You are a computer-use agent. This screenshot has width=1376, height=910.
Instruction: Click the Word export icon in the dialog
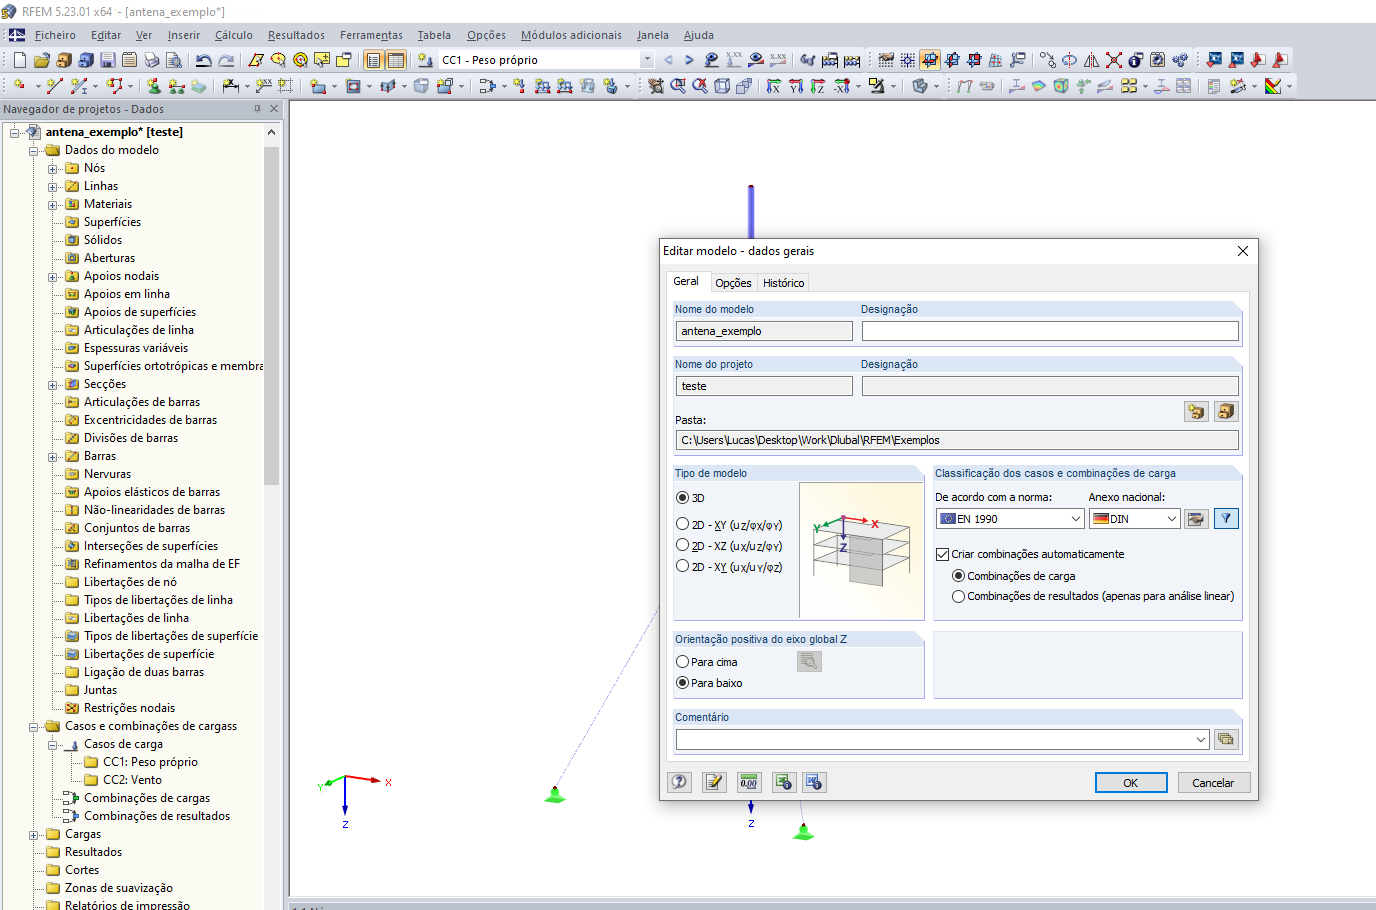814,782
